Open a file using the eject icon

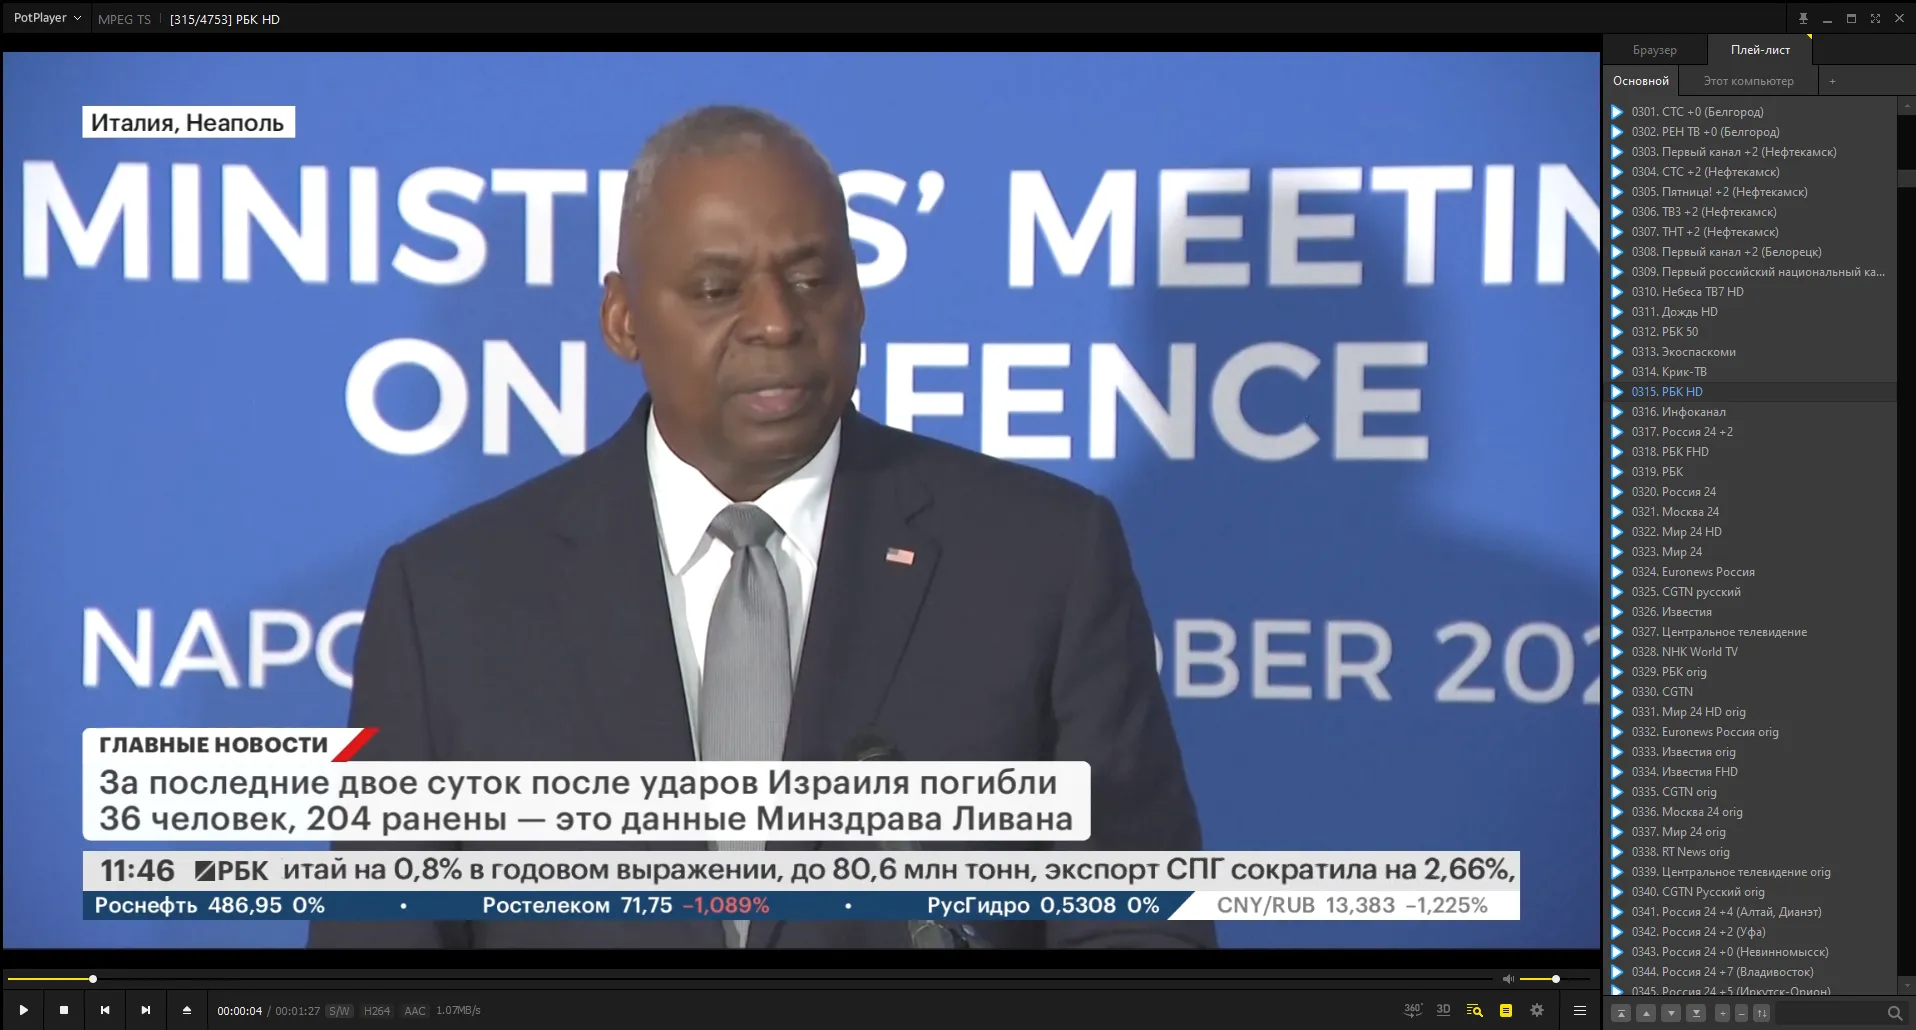187,1010
